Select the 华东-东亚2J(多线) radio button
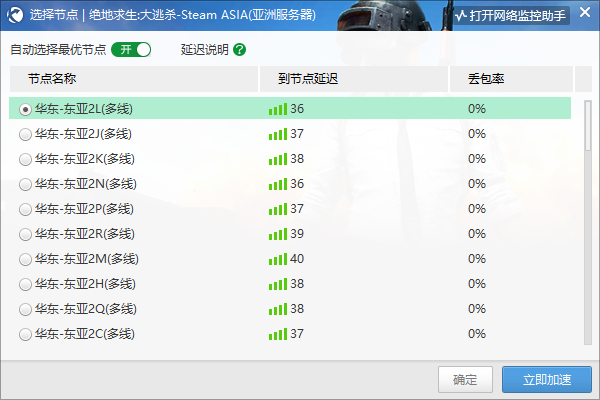The image size is (600, 400). pos(26,134)
